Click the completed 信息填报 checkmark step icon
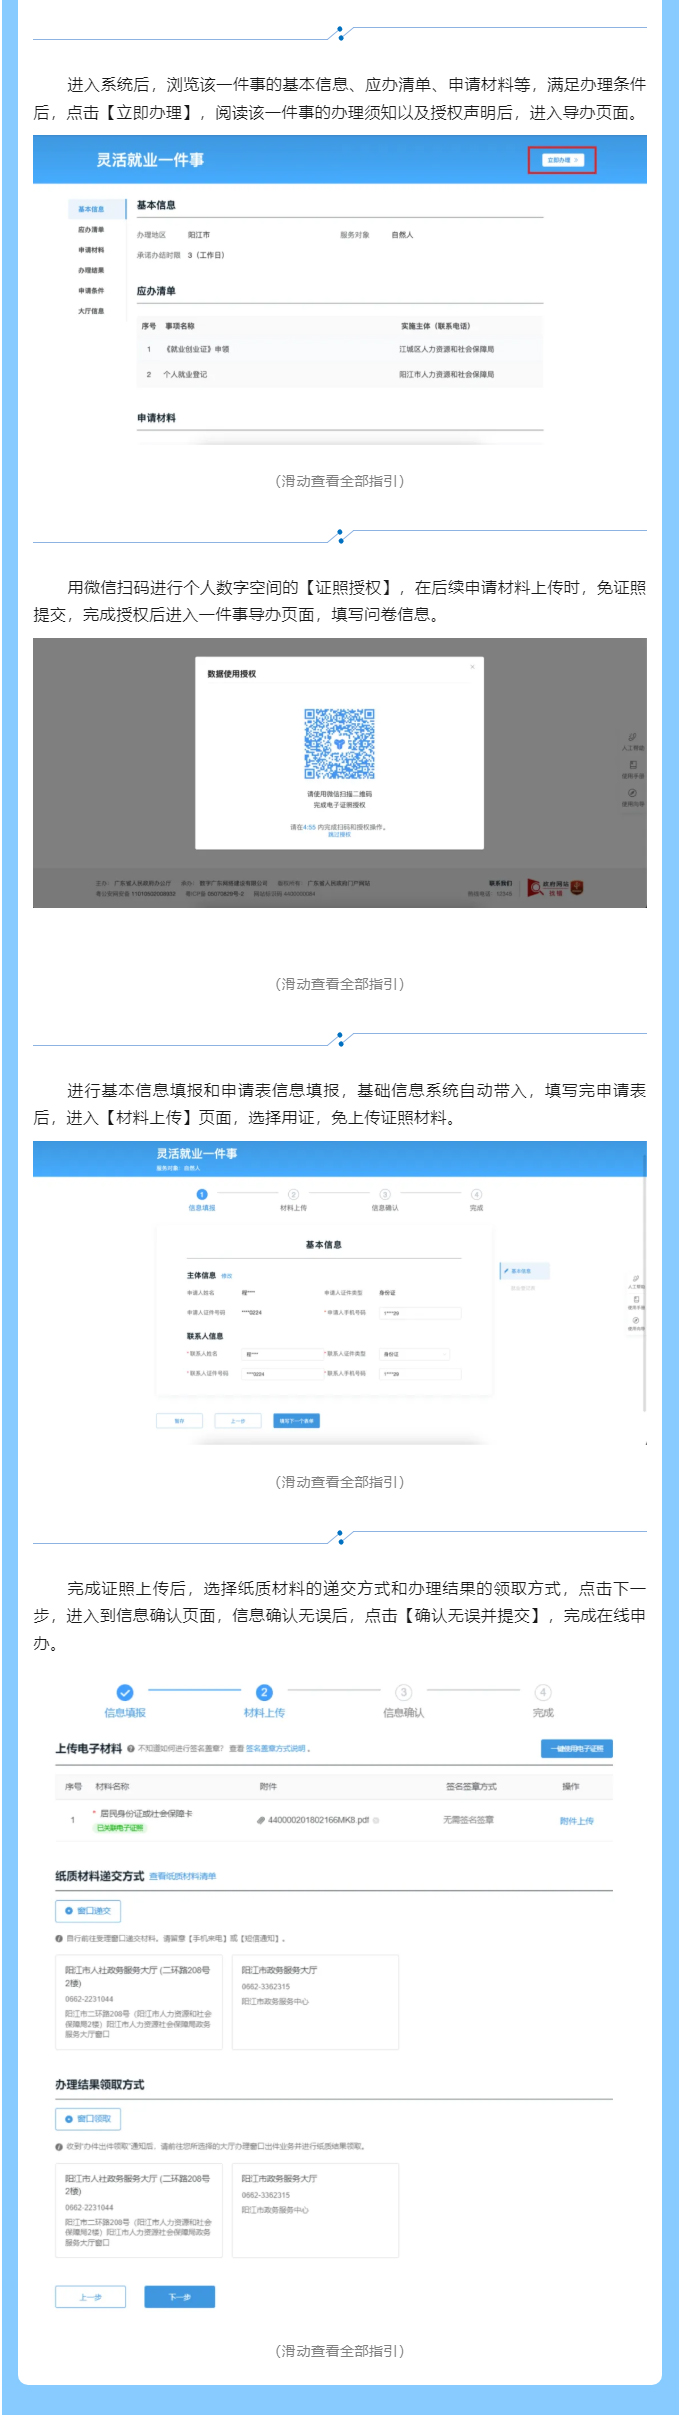 pos(125,1692)
